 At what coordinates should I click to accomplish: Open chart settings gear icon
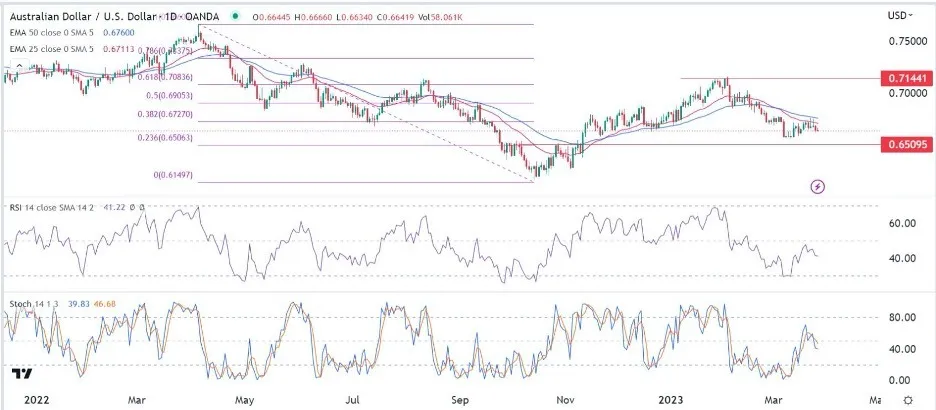pyautogui.click(x=908, y=399)
